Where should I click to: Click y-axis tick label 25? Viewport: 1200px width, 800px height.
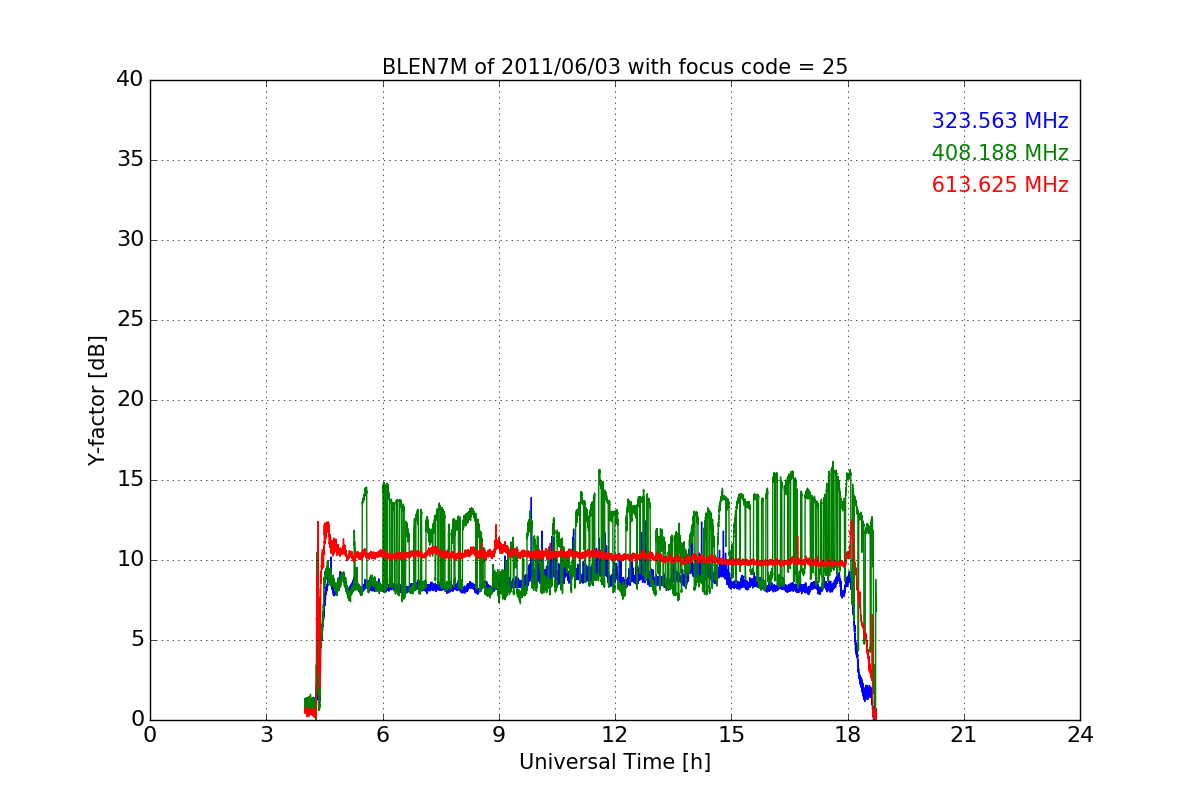130,320
